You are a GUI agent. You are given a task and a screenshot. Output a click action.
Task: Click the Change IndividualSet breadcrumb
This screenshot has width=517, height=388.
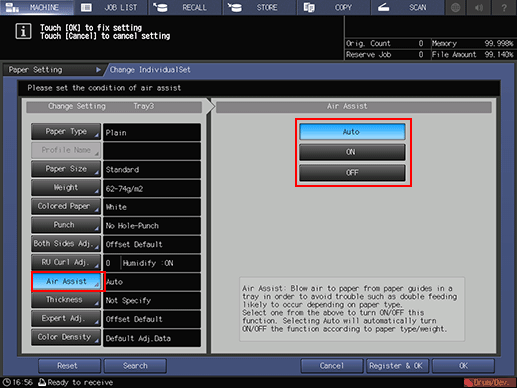click(x=150, y=70)
